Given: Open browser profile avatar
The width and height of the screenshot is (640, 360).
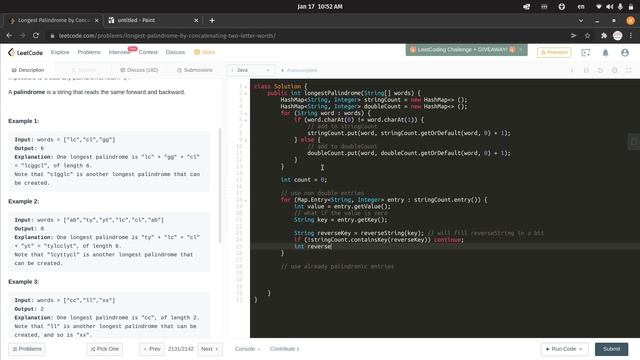Looking at the screenshot, I should click(618, 36).
